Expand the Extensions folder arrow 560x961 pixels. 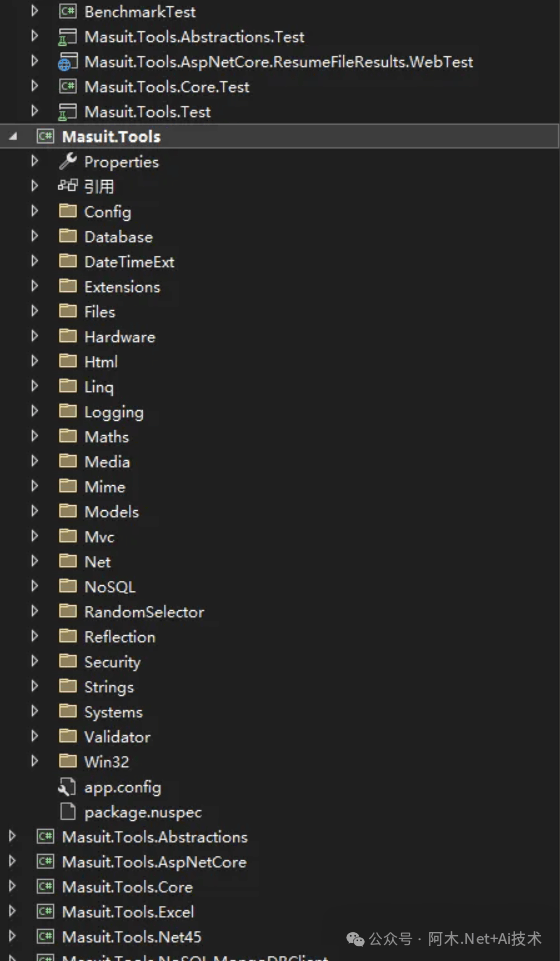(34, 286)
